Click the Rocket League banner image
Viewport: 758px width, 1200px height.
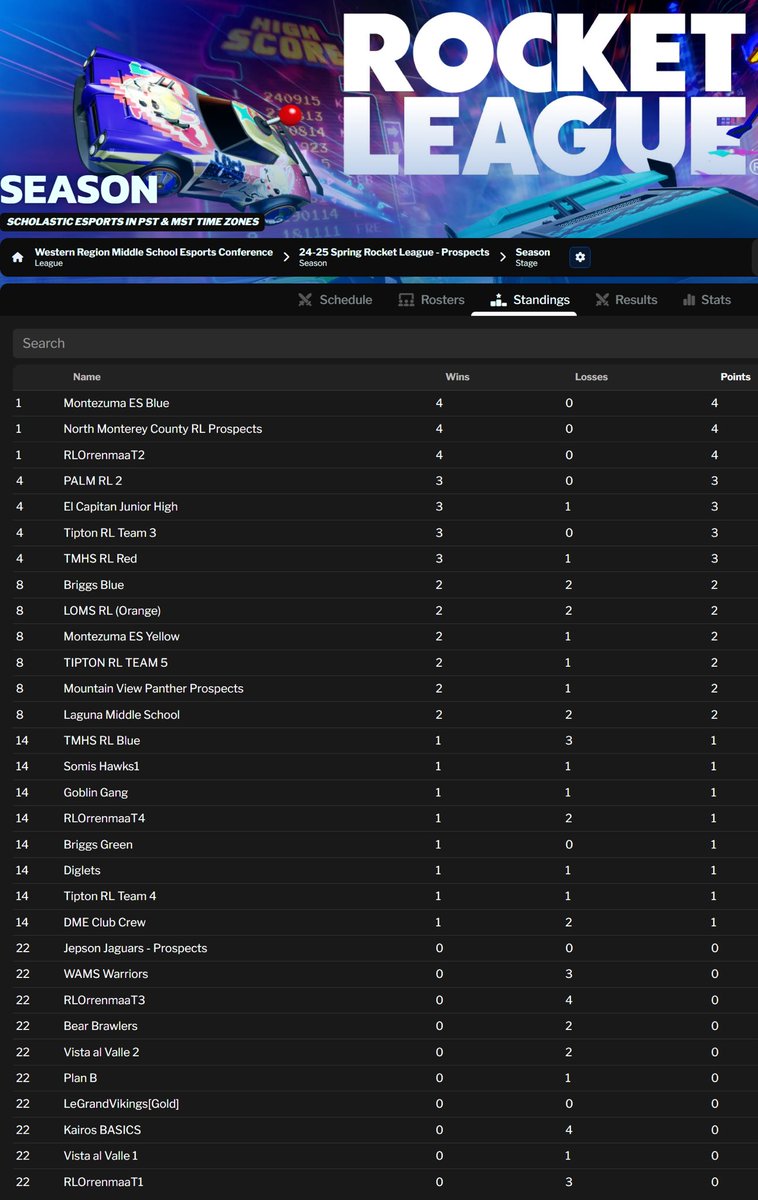click(379, 118)
